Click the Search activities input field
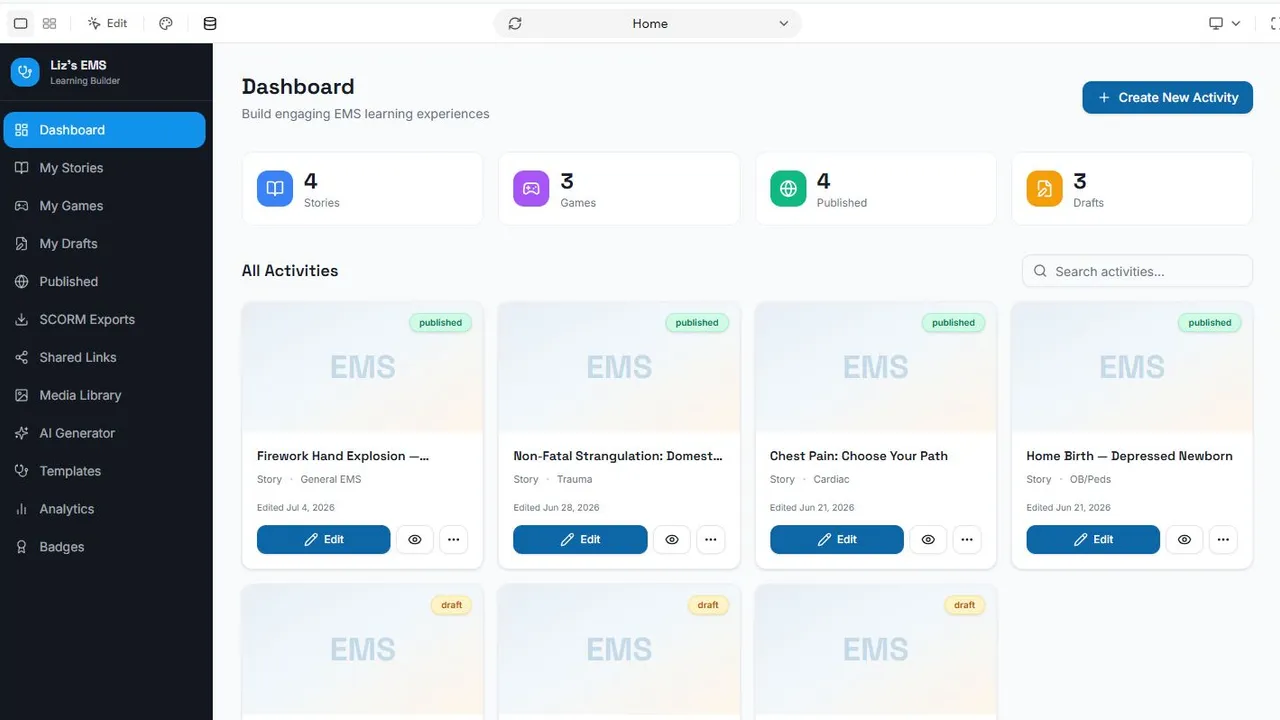 (1137, 271)
